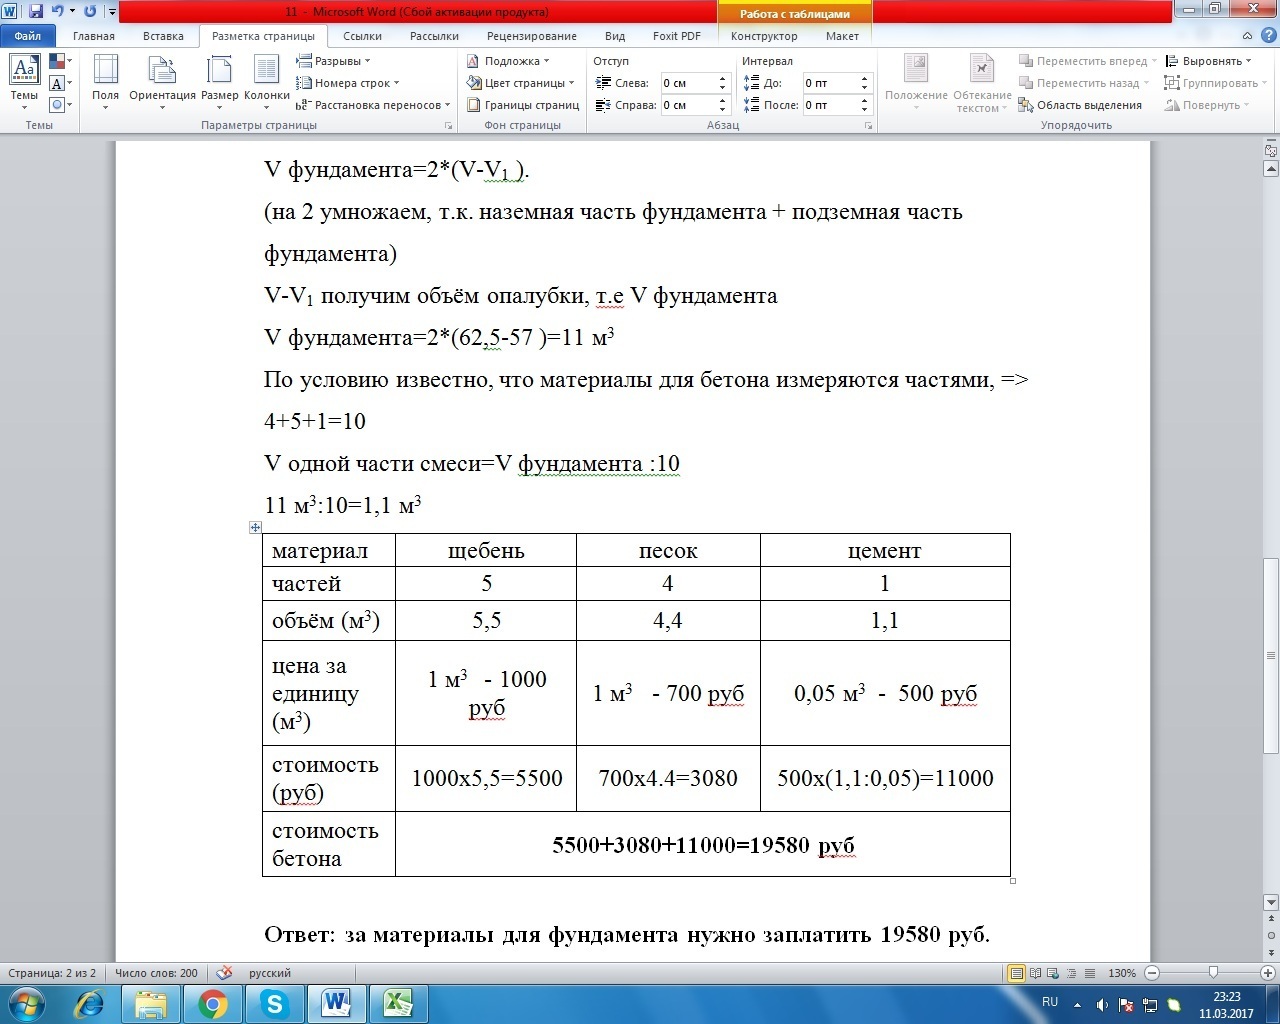The image size is (1280, 1024).
Task: Increase the До spacing before value
Action: pos(866,79)
